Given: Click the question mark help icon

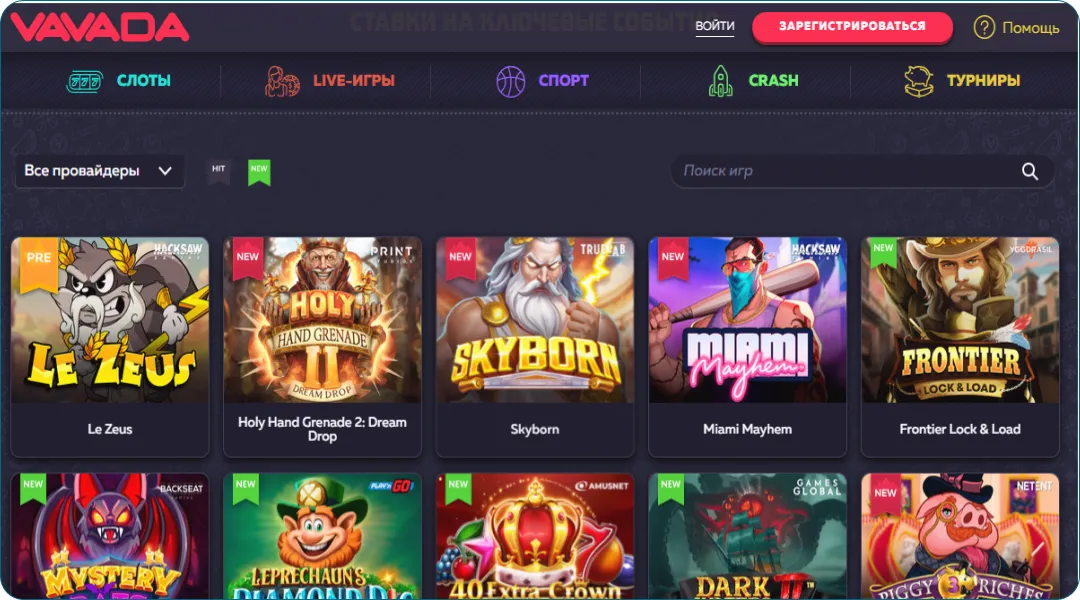Looking at the screenshot, I should (984, 28).
